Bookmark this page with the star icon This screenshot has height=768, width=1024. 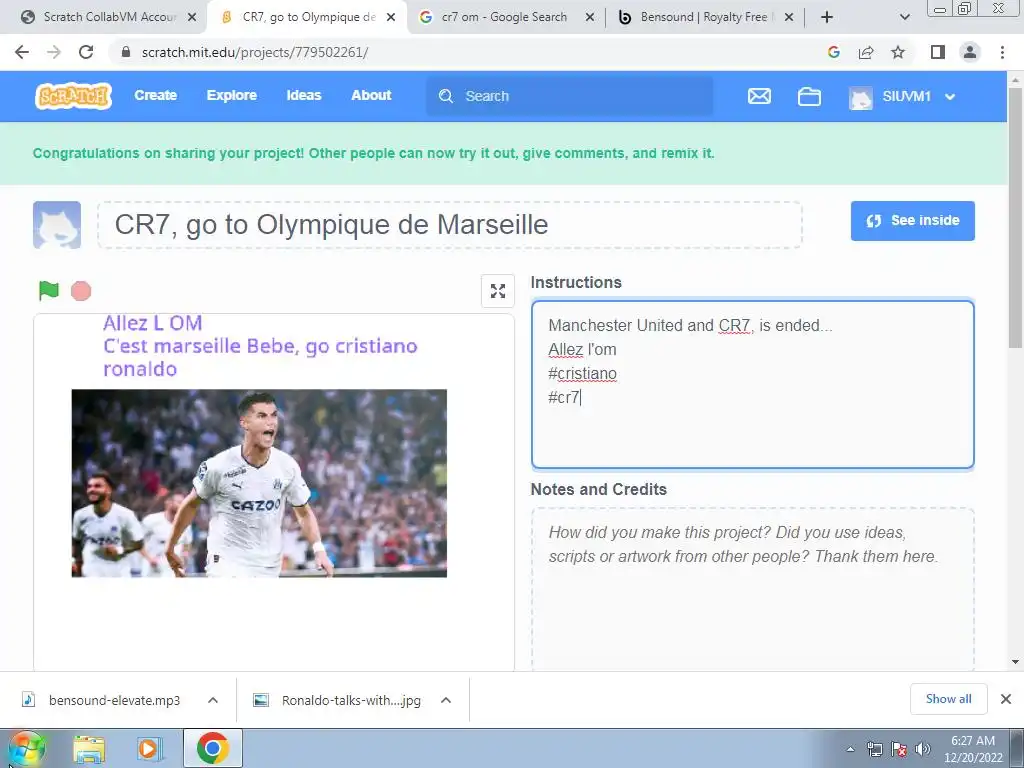click(x=898, y=52)
